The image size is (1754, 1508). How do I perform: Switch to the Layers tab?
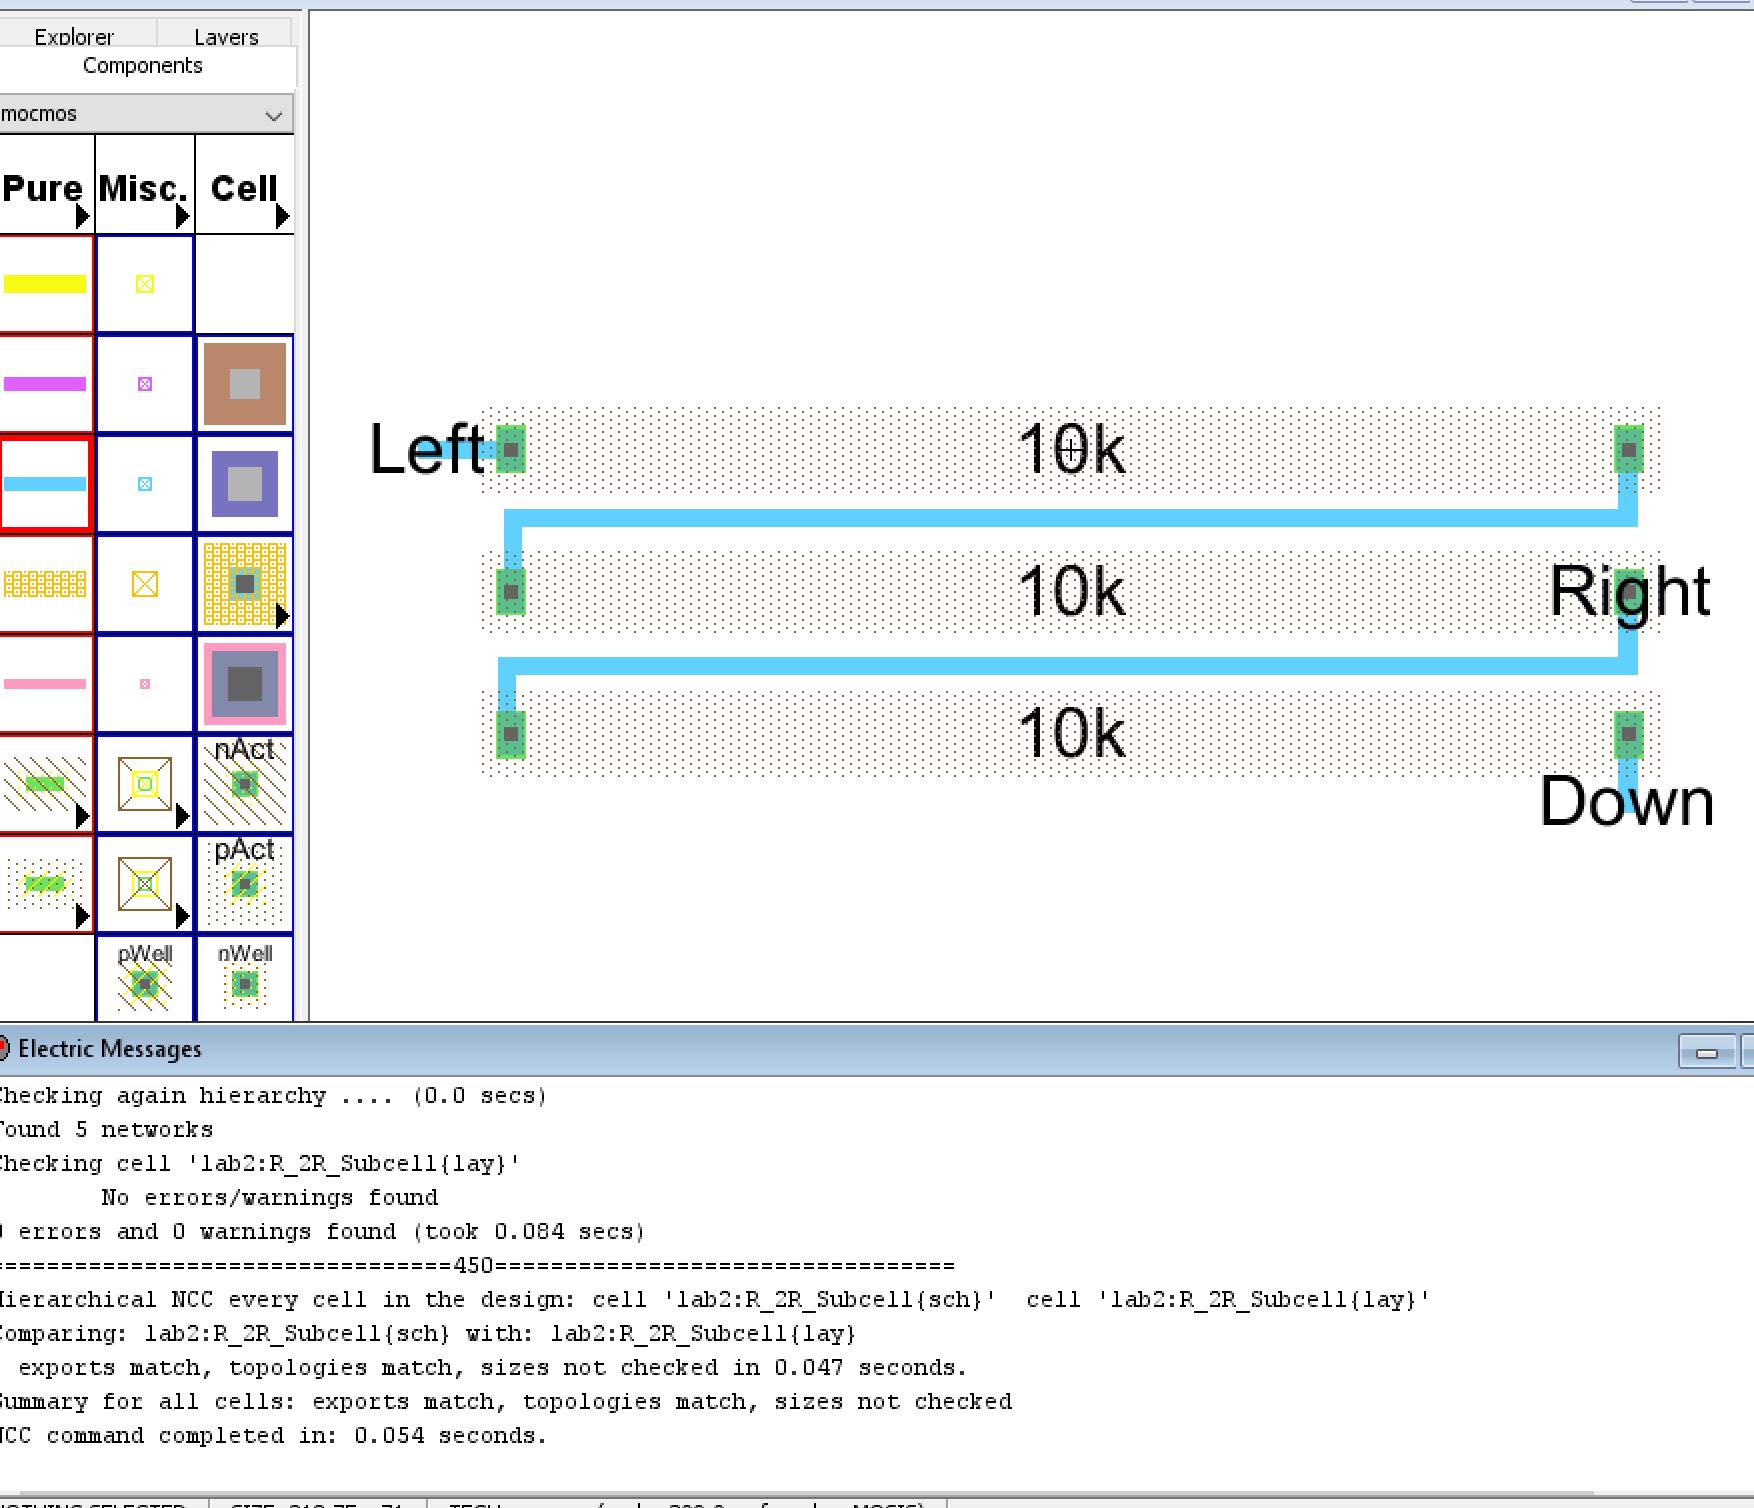(x=226, y=36)
